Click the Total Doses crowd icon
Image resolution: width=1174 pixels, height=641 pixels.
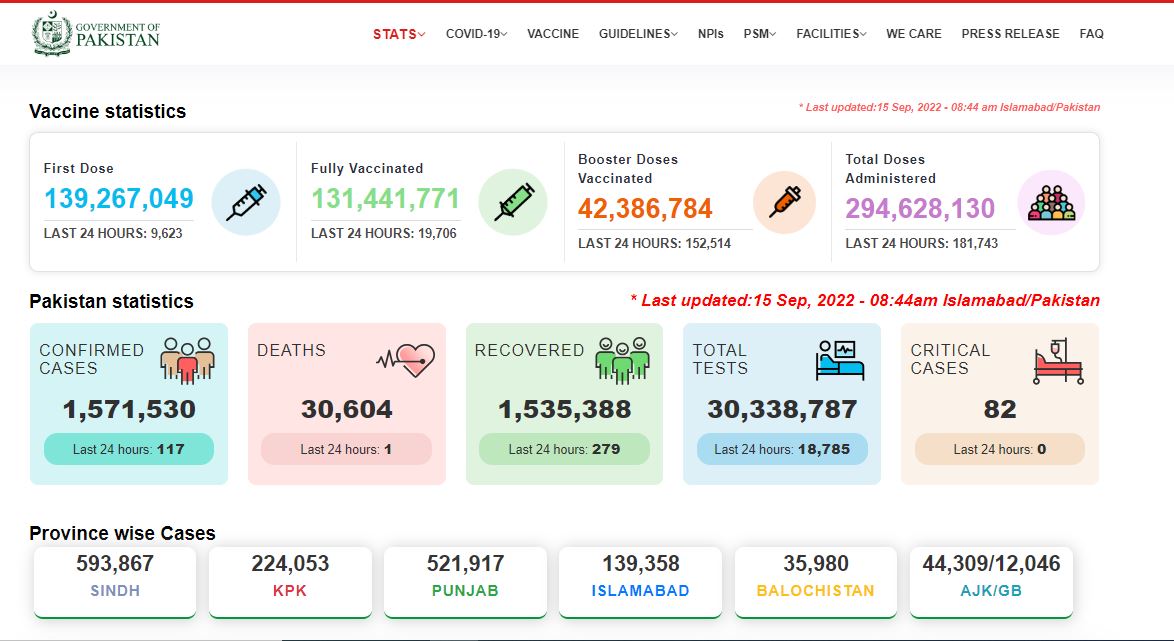[1051, 202]
